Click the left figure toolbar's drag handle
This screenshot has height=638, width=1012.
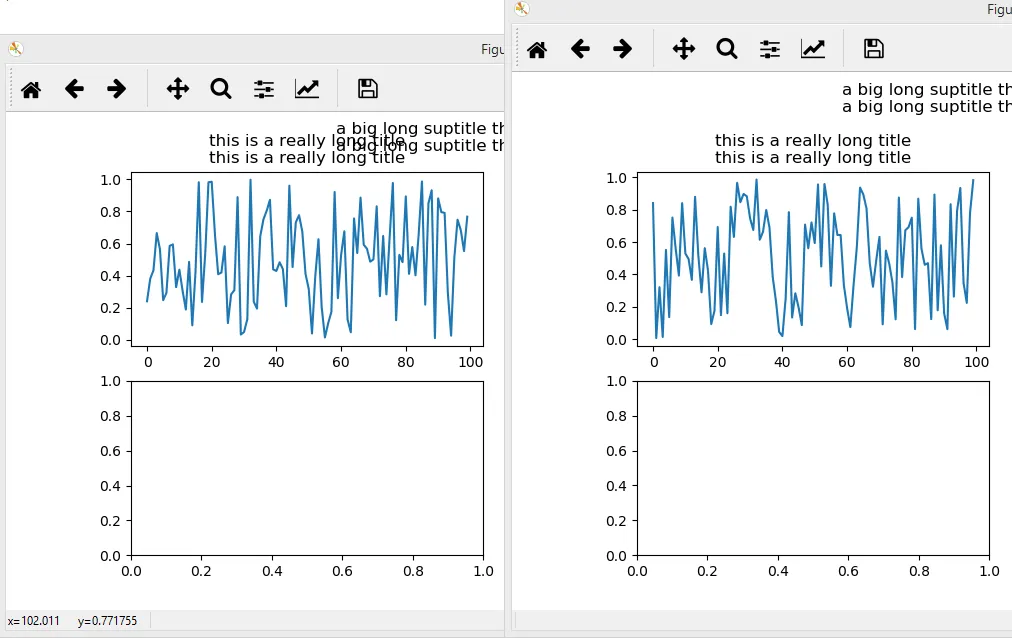point(11,89)
